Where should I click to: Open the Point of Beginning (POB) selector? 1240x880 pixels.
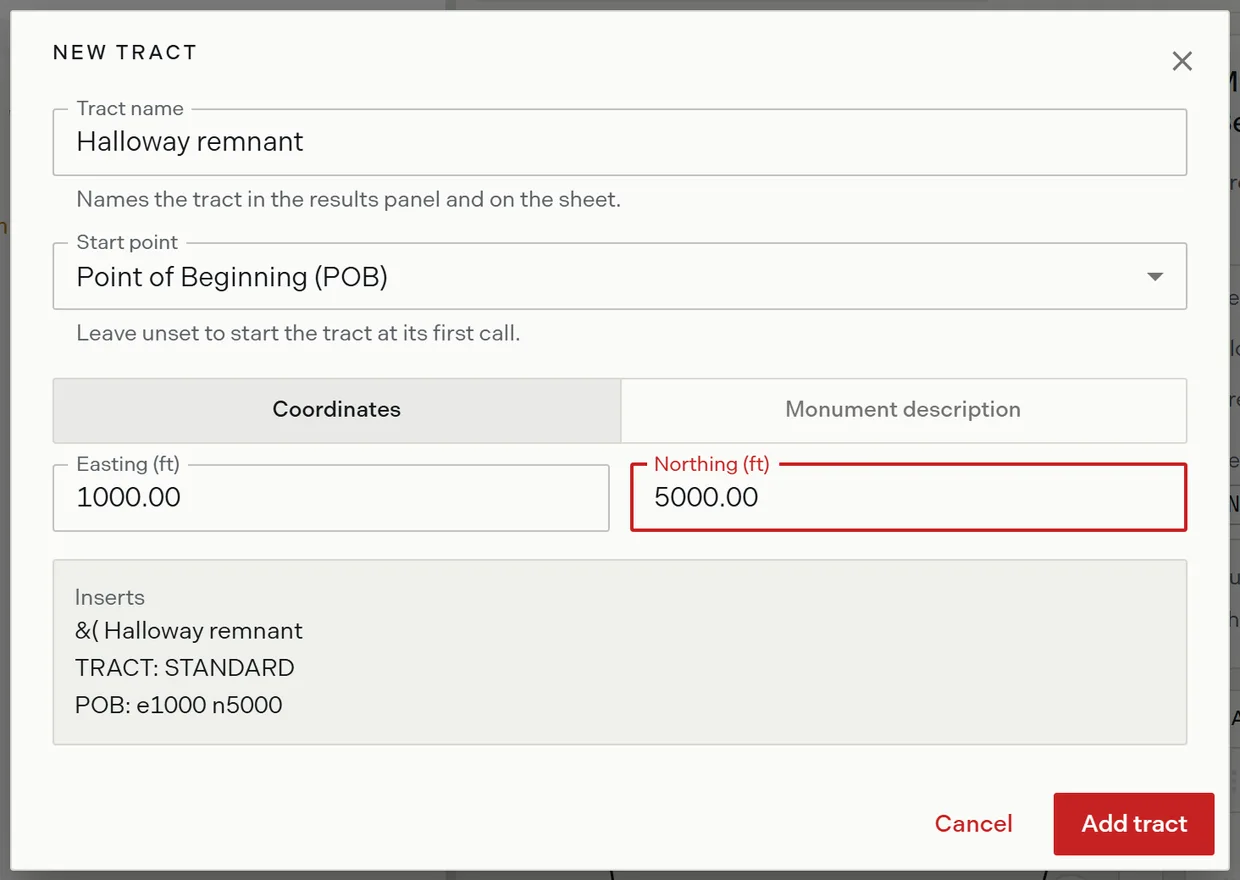pyautogui.click(x=619, y=276)
